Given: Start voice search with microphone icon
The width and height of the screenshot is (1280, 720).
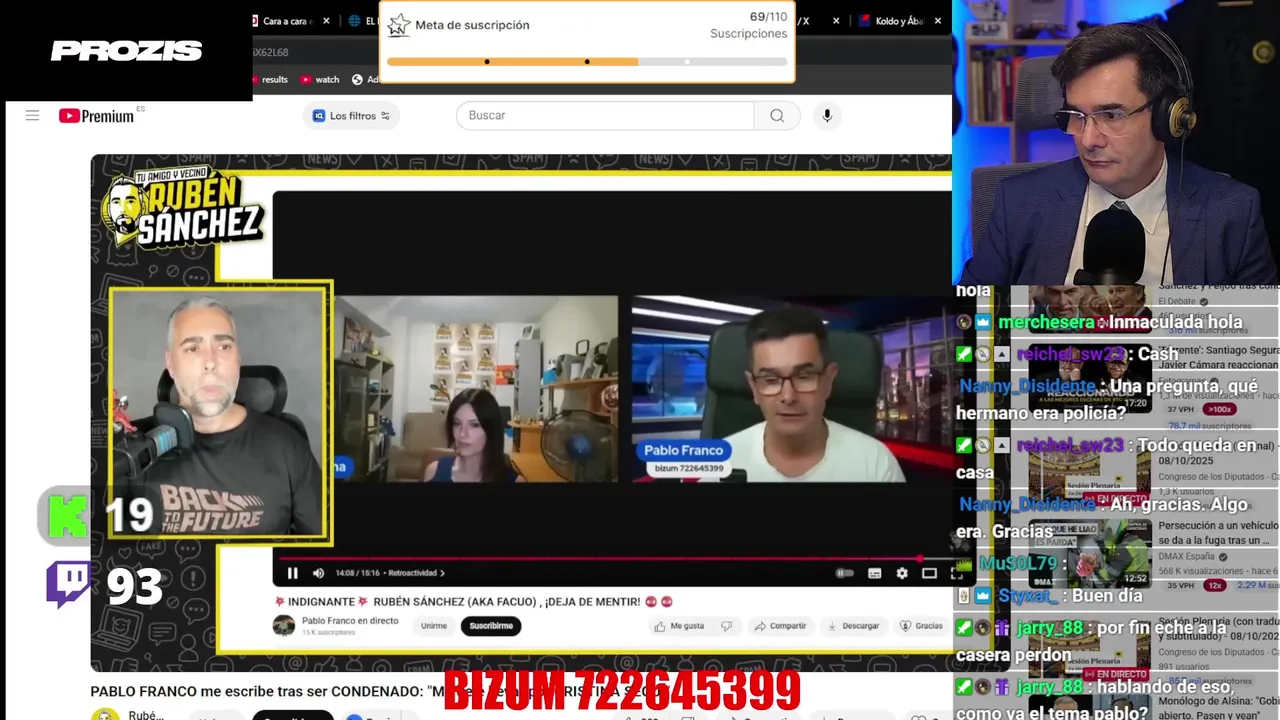Looking at the screenshot, I should point(827,116).
